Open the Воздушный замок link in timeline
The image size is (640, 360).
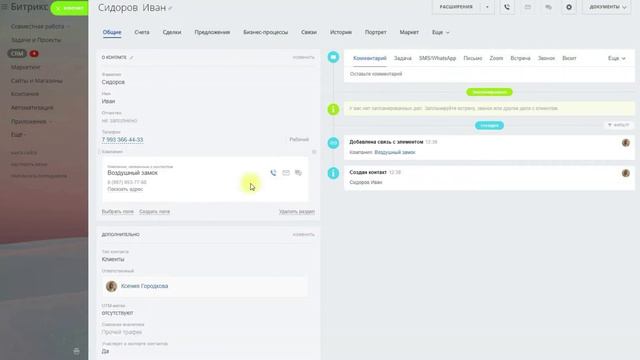pyautogui.click(x=395, y=152)
